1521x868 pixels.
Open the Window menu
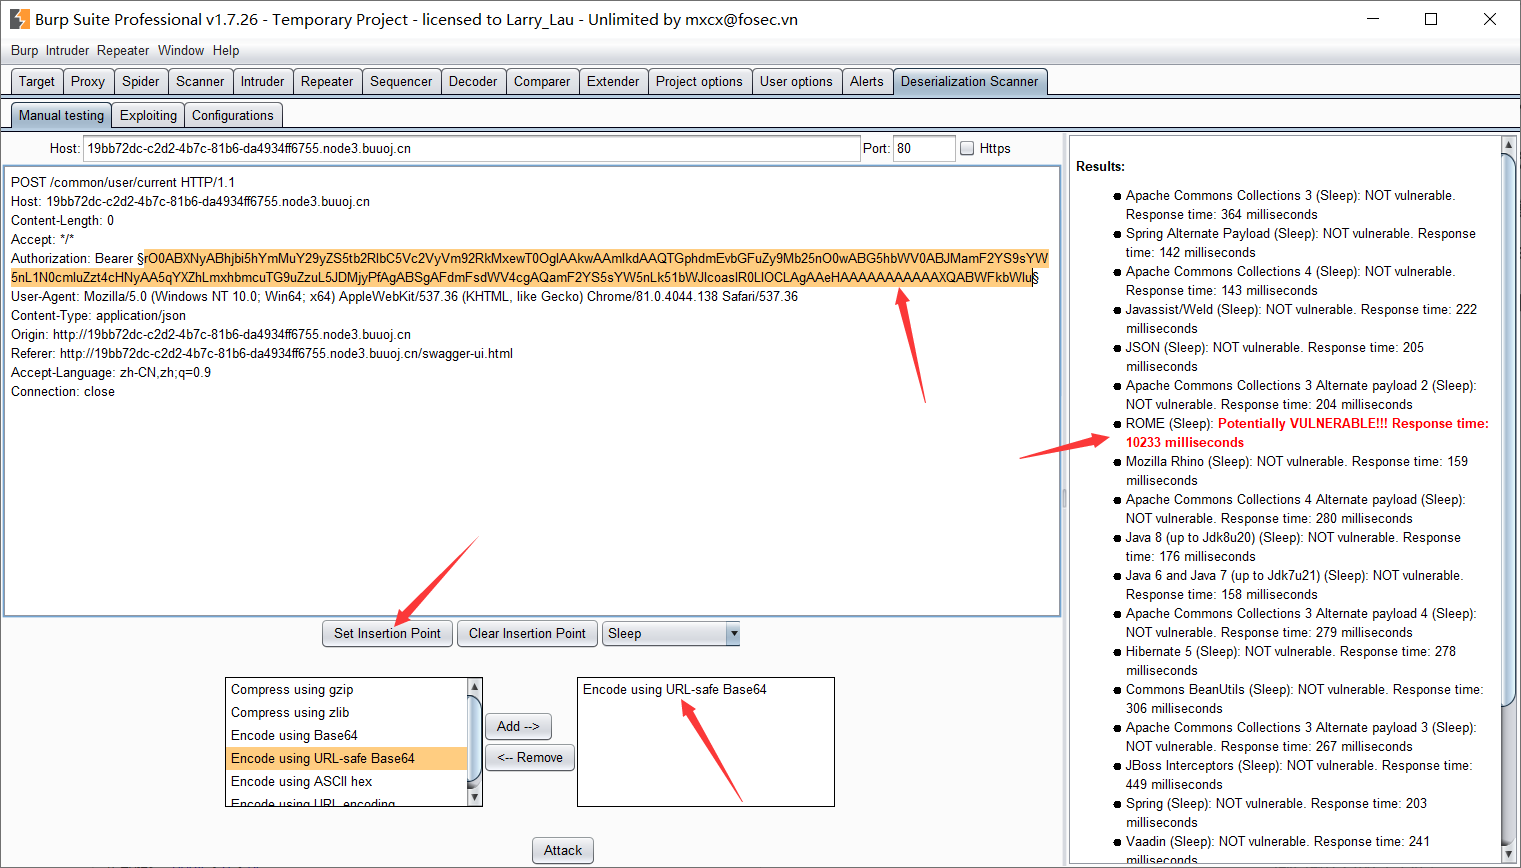pos(181,50)
